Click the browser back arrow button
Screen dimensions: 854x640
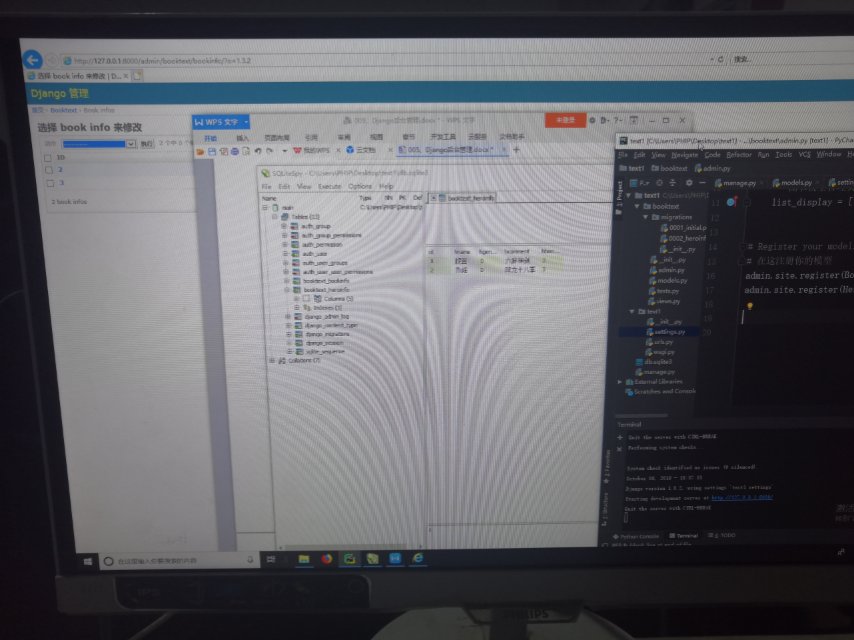(x=32, y=60)
